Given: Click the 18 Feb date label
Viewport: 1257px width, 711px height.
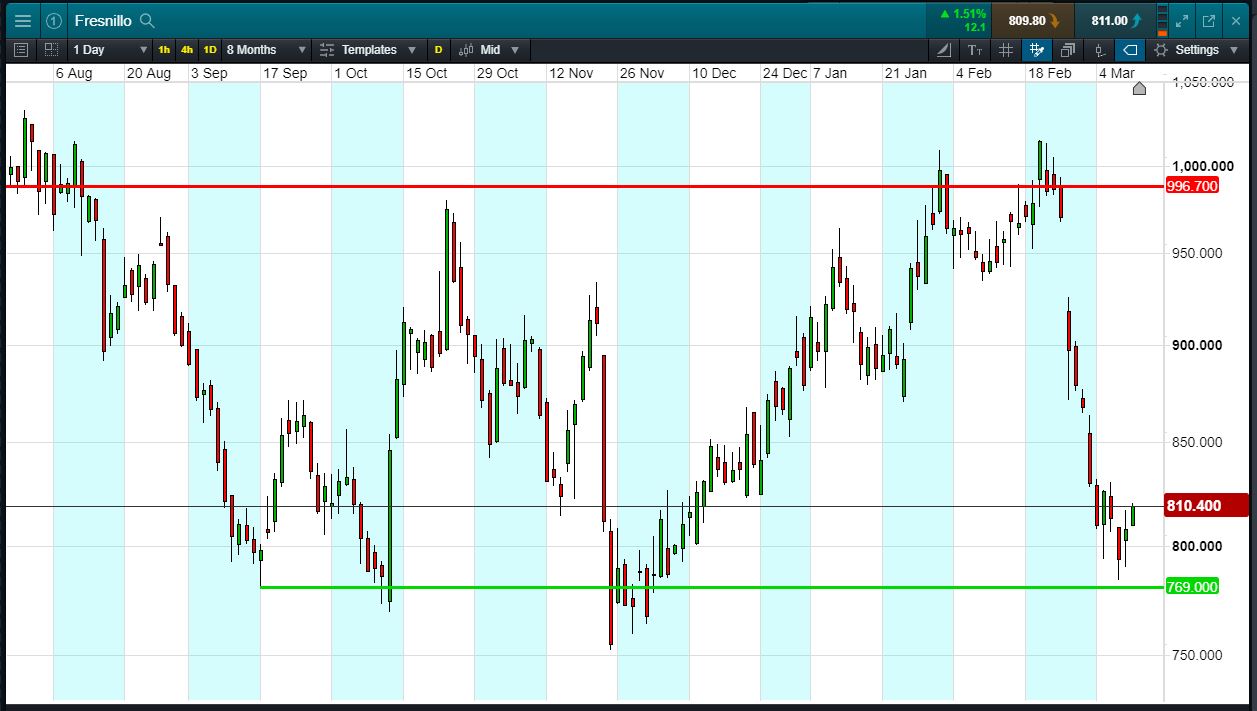Looking at the screenshot, I should tap(1050, 73).
